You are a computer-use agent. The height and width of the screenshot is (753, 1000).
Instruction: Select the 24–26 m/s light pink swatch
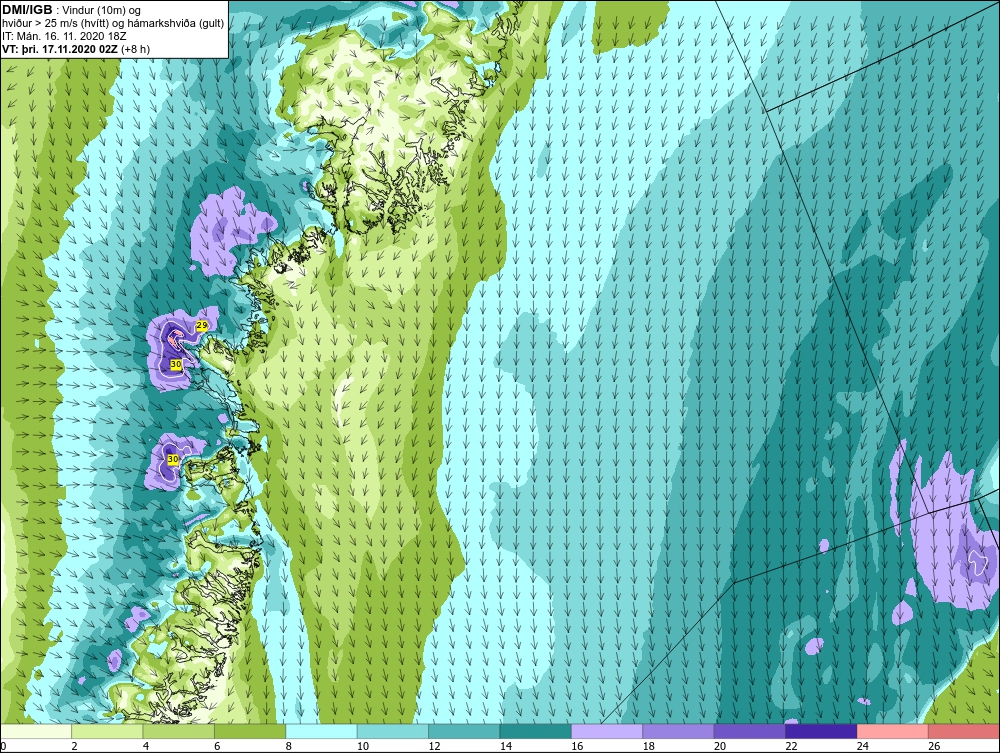893,731
